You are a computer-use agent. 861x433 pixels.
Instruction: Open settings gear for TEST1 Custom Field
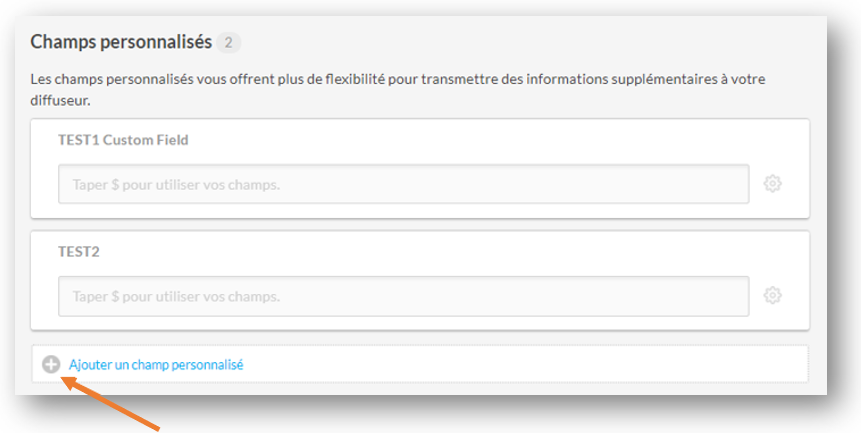coord(772,184)
